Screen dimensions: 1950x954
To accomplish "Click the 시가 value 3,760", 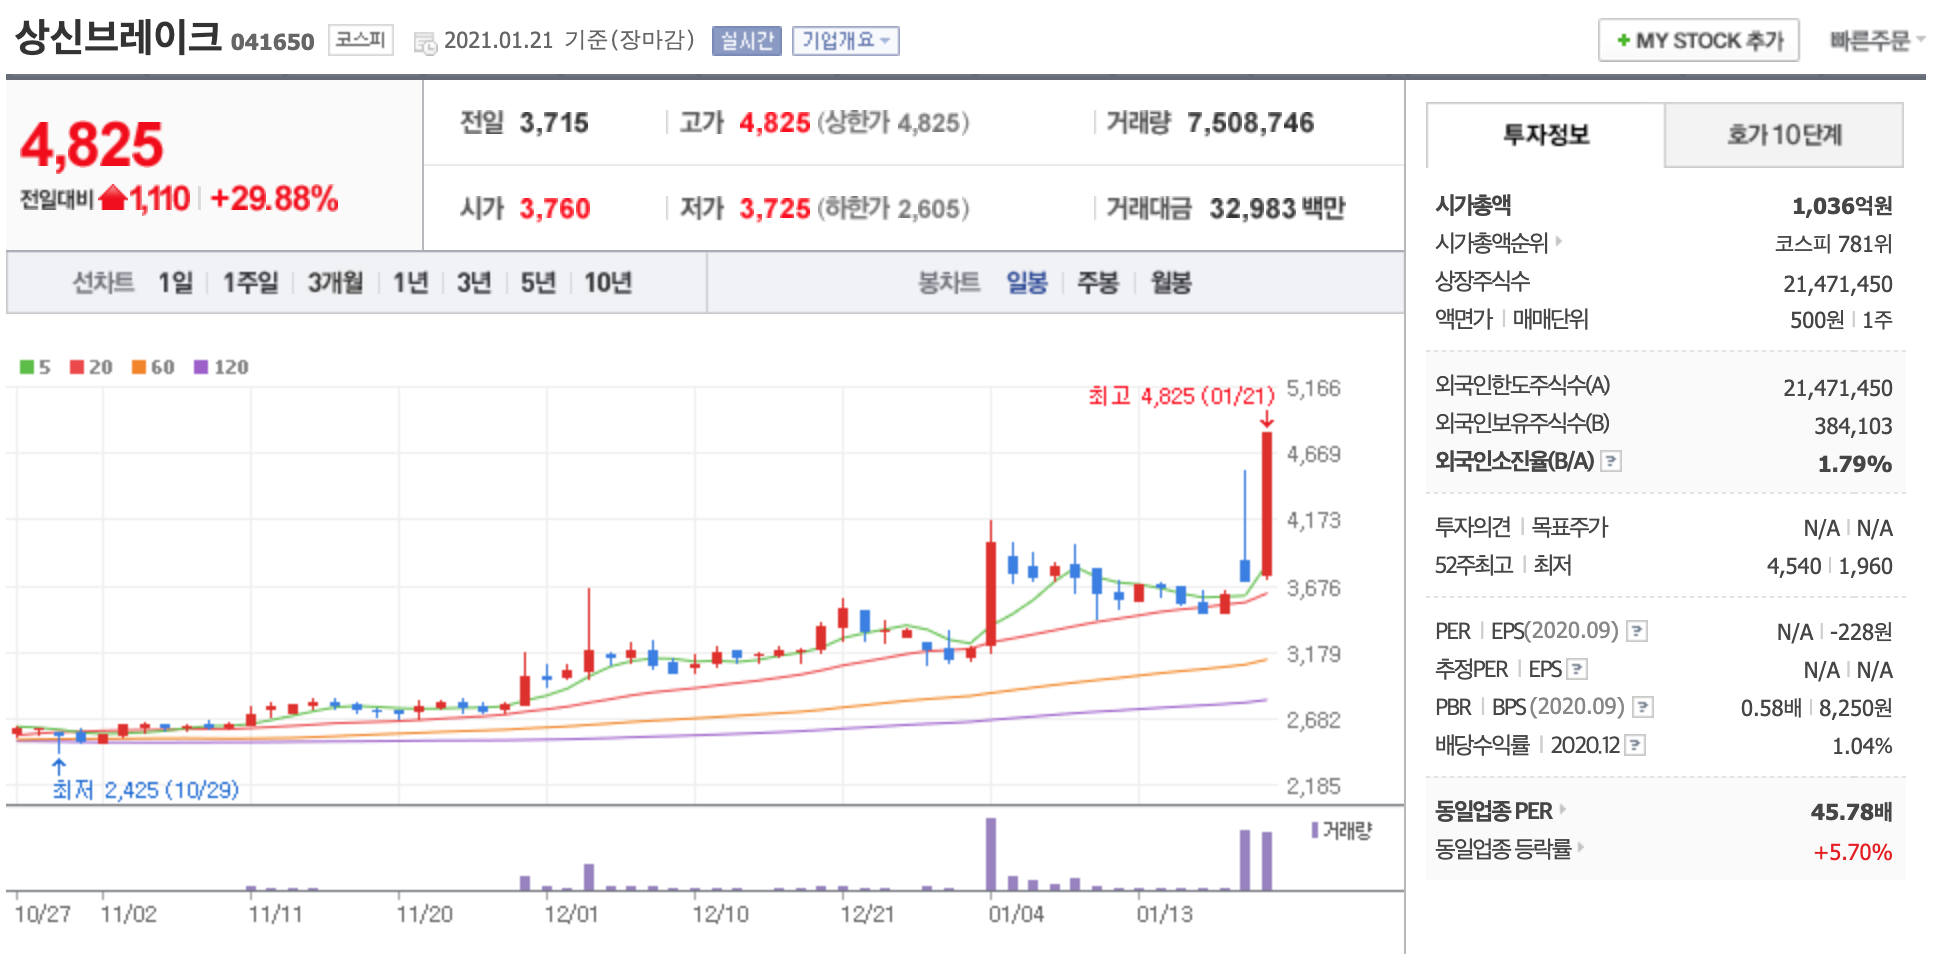I will coord(555,208).
